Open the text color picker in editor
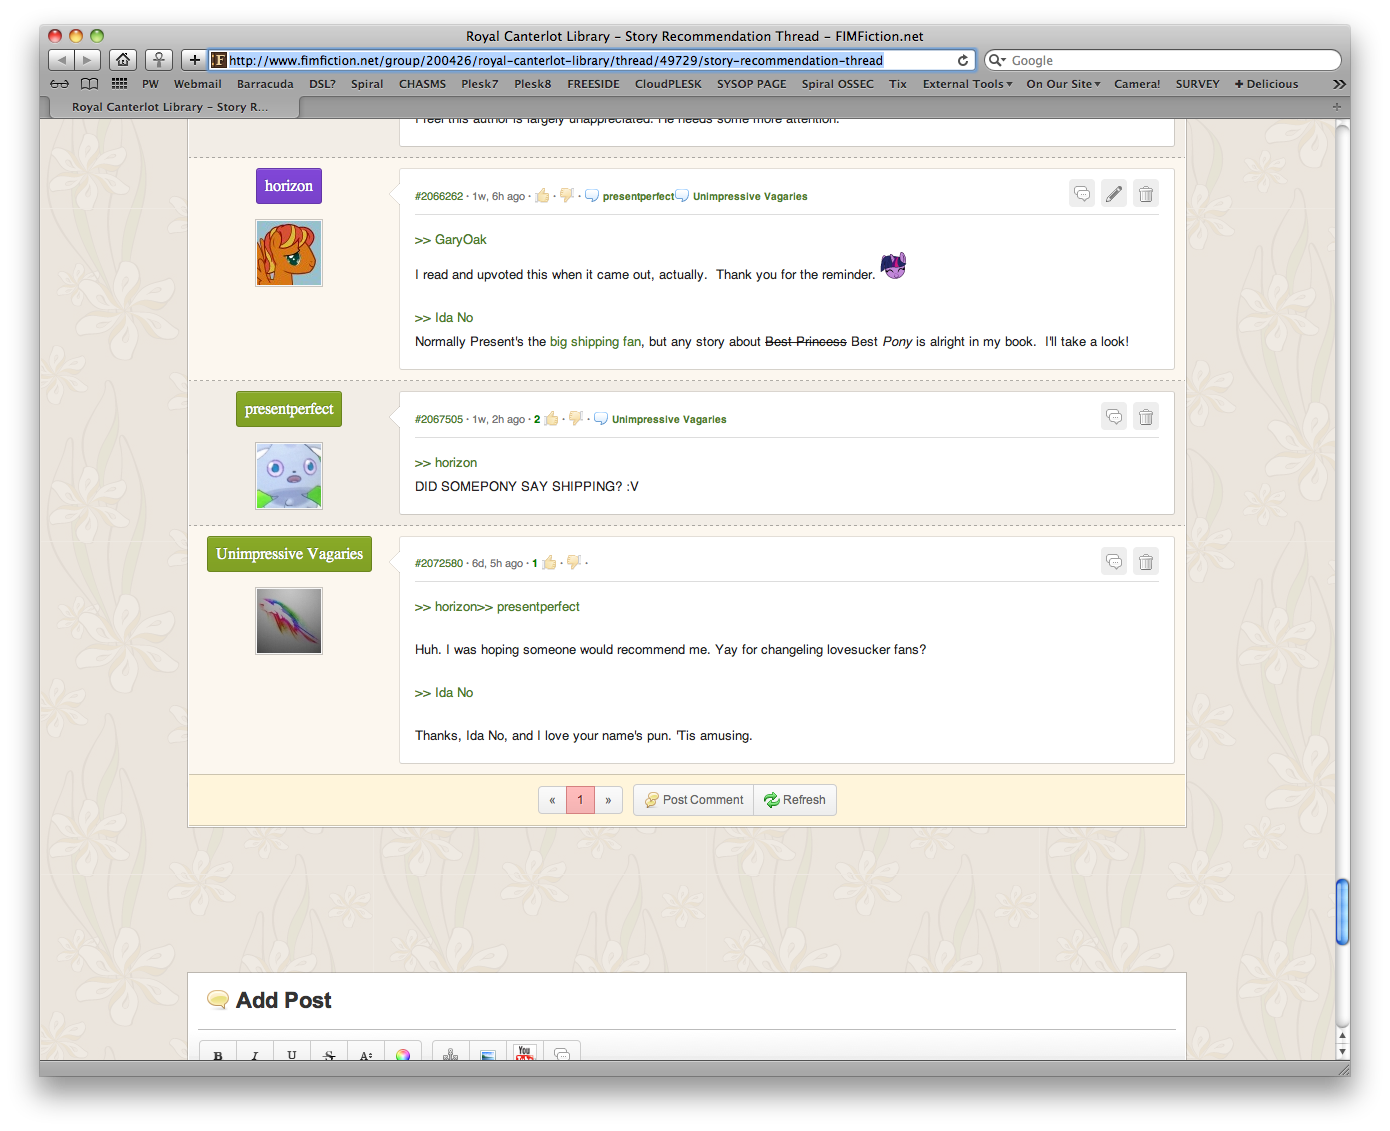 click(x=402, y=1055)
